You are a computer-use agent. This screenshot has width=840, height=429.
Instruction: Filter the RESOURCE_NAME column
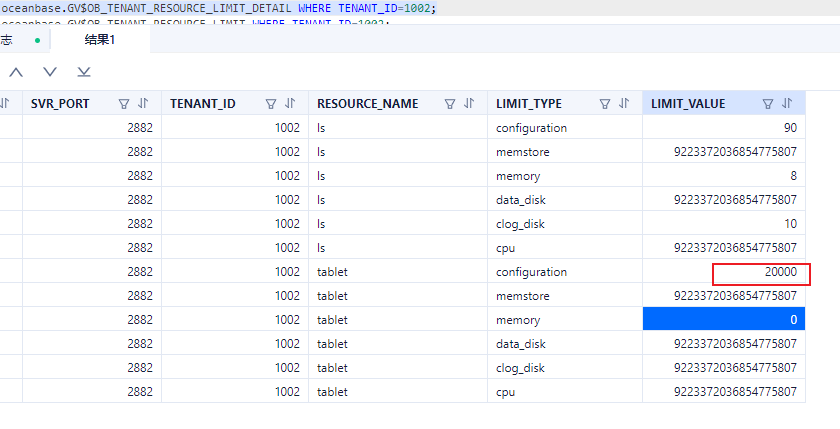(450, 103)
